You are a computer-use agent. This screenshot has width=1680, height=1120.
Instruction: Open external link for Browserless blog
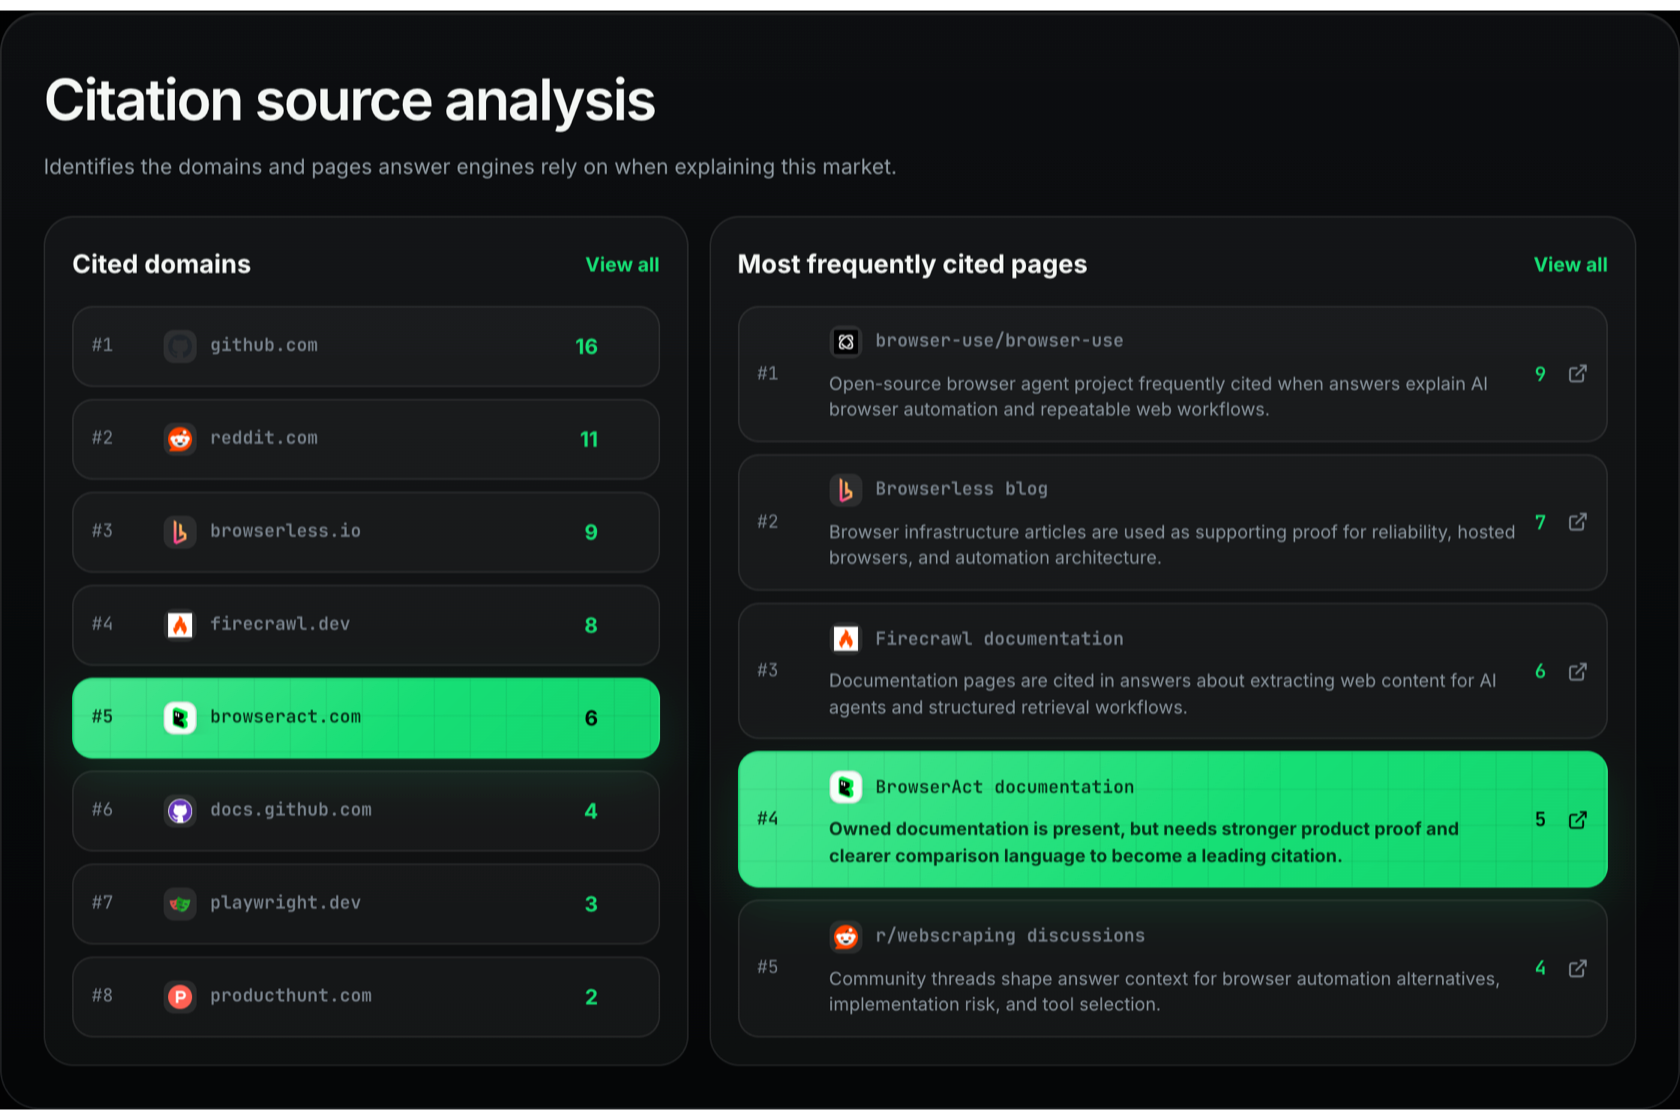tap(1578, 522)
